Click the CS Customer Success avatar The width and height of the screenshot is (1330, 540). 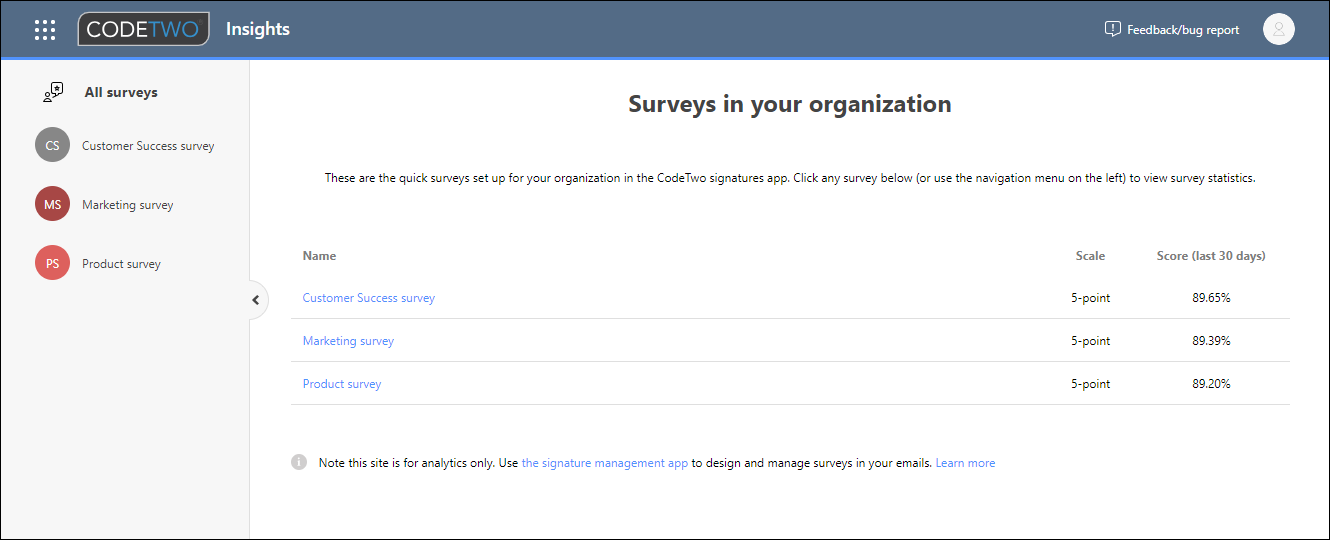tap(52, 145)
